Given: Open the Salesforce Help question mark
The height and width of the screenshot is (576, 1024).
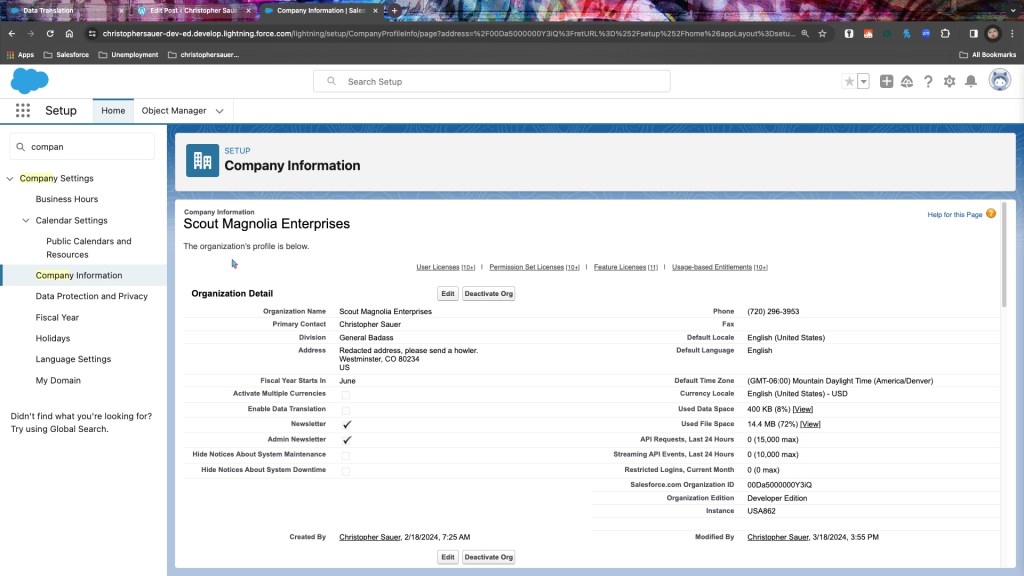Looking at the screenshot, I should click(x=928, y=82).
